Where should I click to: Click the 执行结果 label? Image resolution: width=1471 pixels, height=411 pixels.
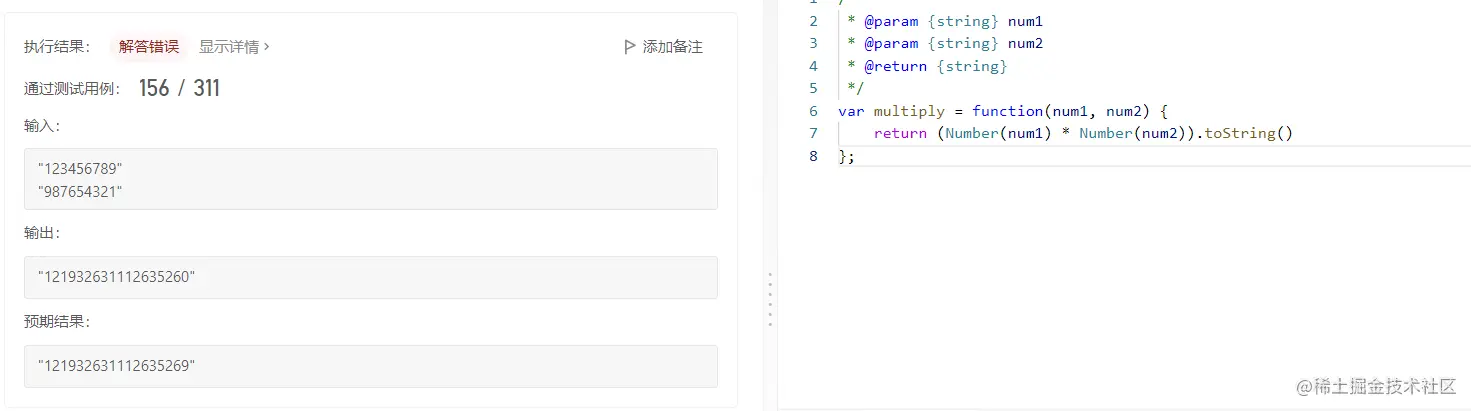(x=57, y=46)
